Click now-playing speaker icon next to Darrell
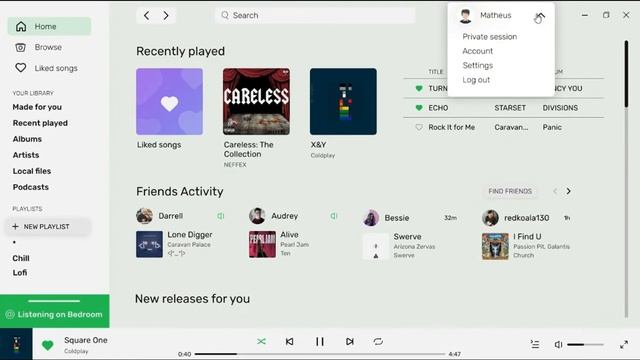 coord(220,216)
